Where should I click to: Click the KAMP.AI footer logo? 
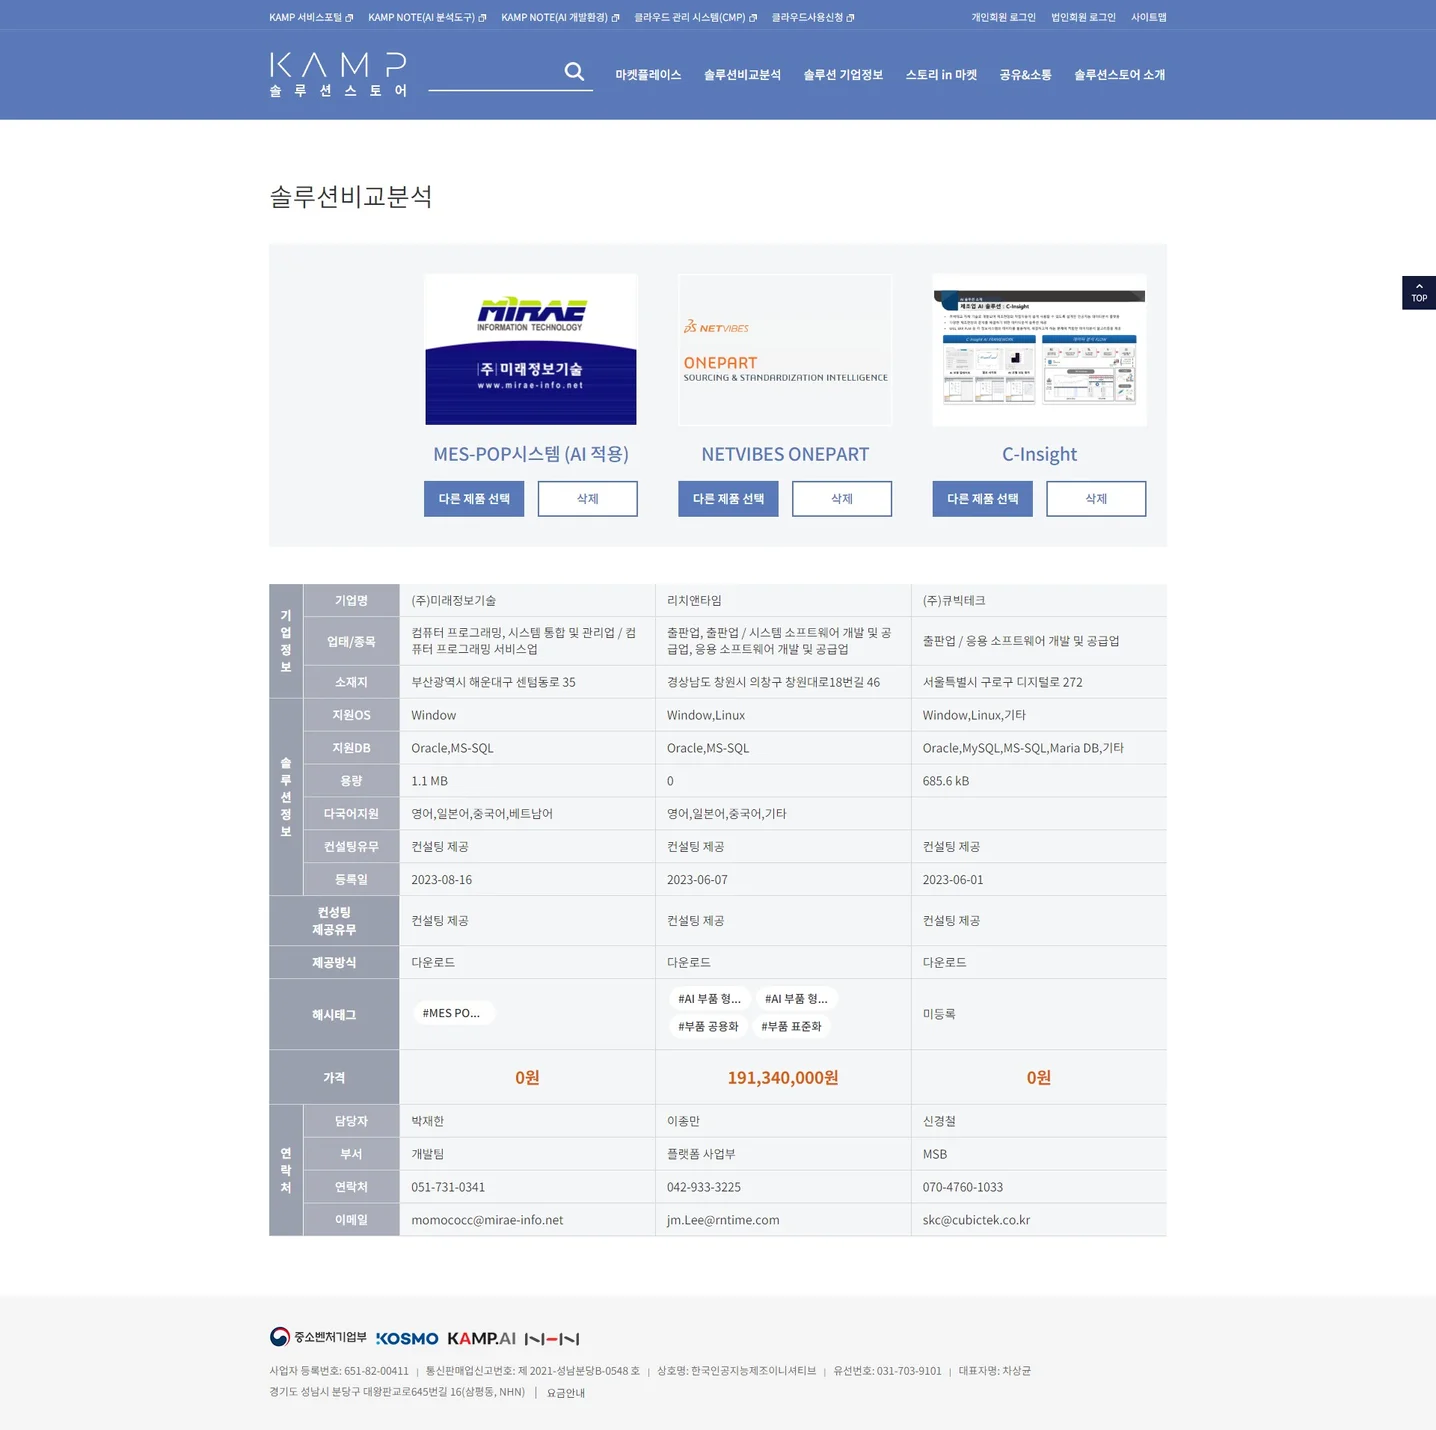click(x=481, y=1339)
